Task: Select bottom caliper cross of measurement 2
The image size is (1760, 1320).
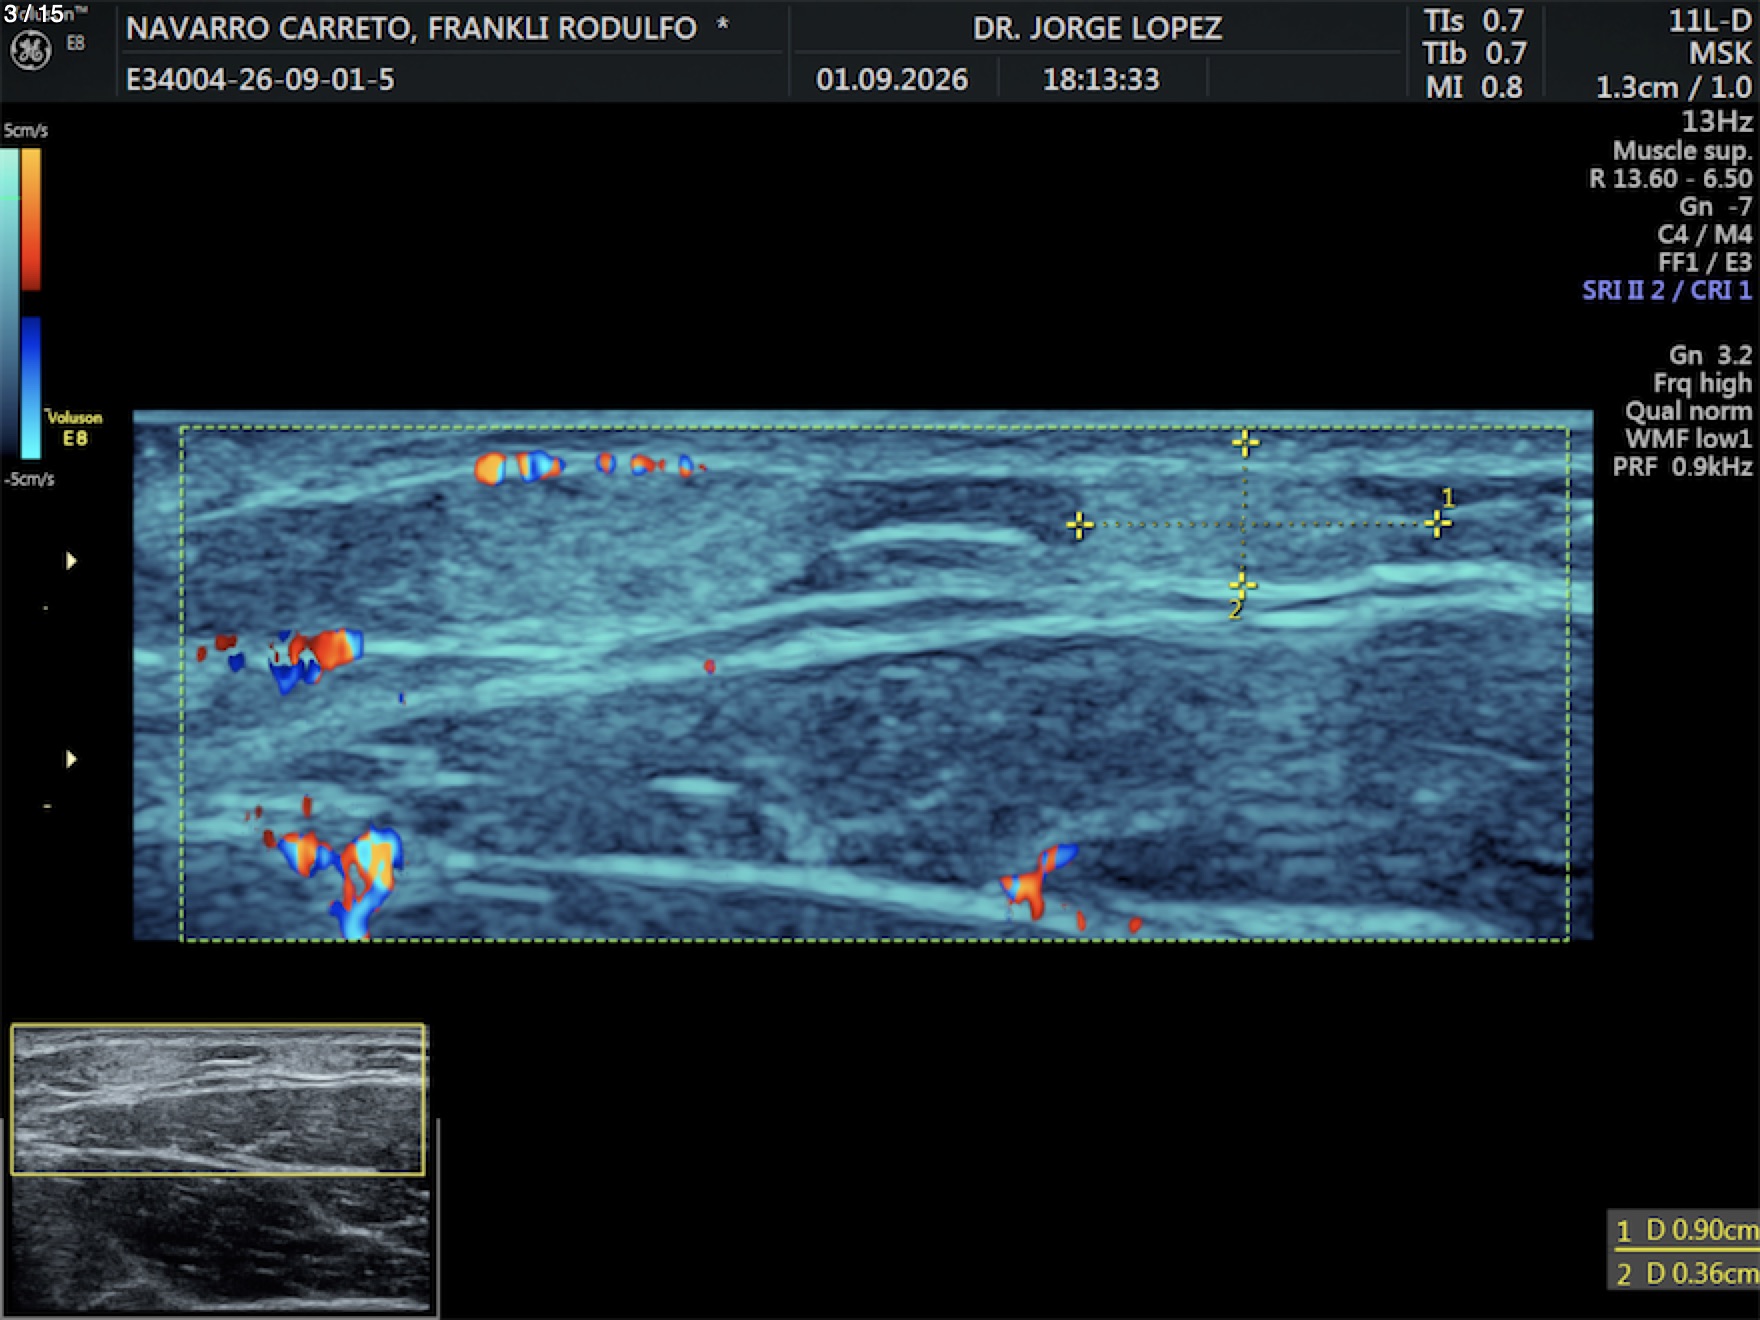Action: coord(1242,583)
